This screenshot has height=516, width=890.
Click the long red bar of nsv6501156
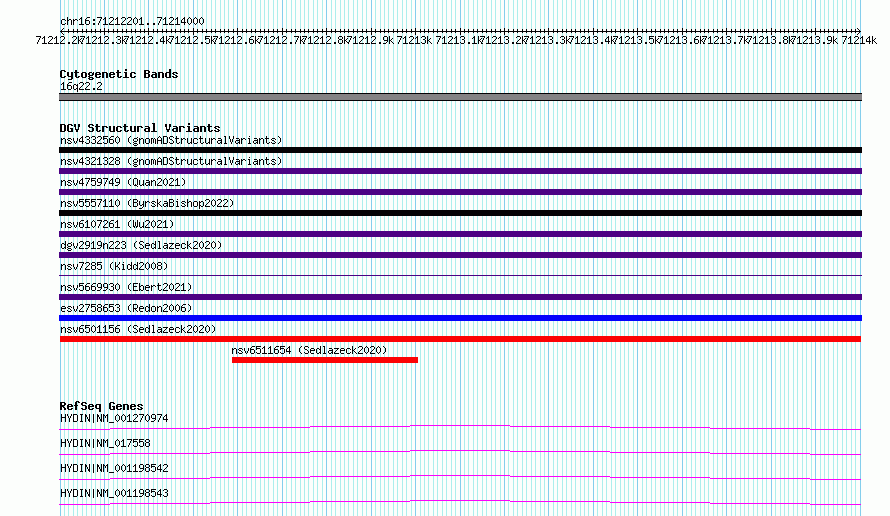460,339
